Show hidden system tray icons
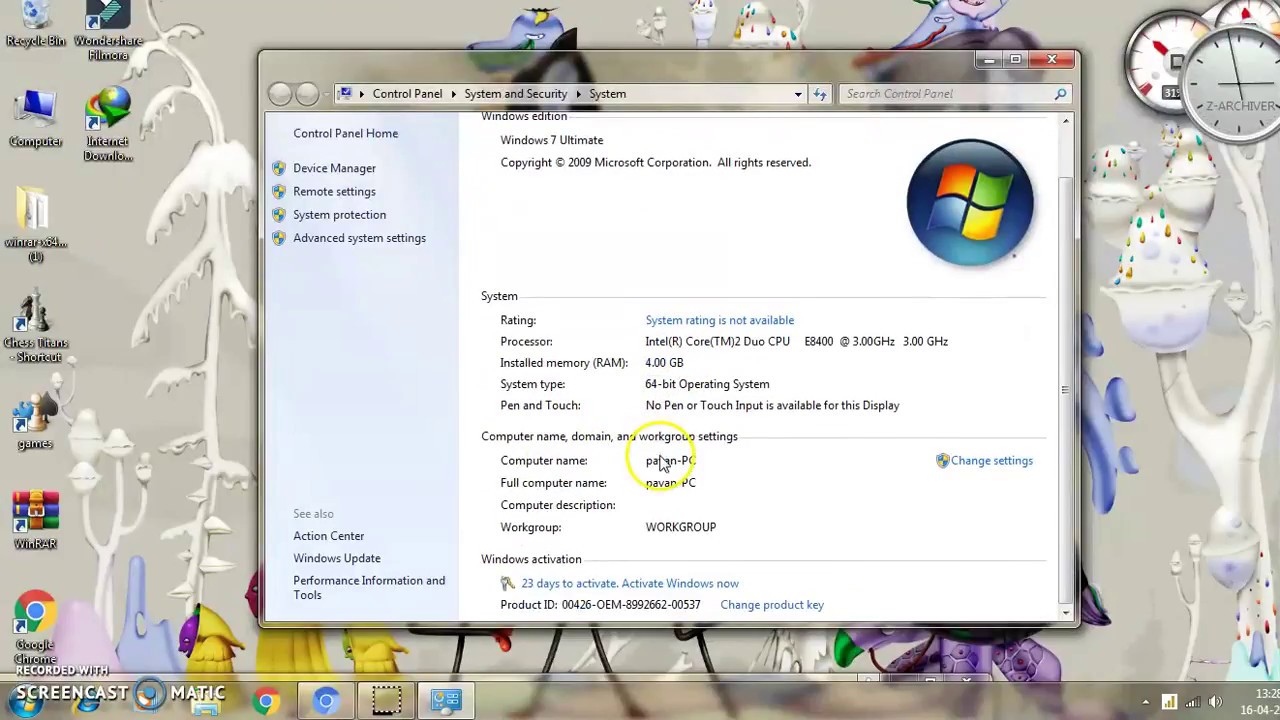This screenshot has width=1280, height=720. point(1146,702)
